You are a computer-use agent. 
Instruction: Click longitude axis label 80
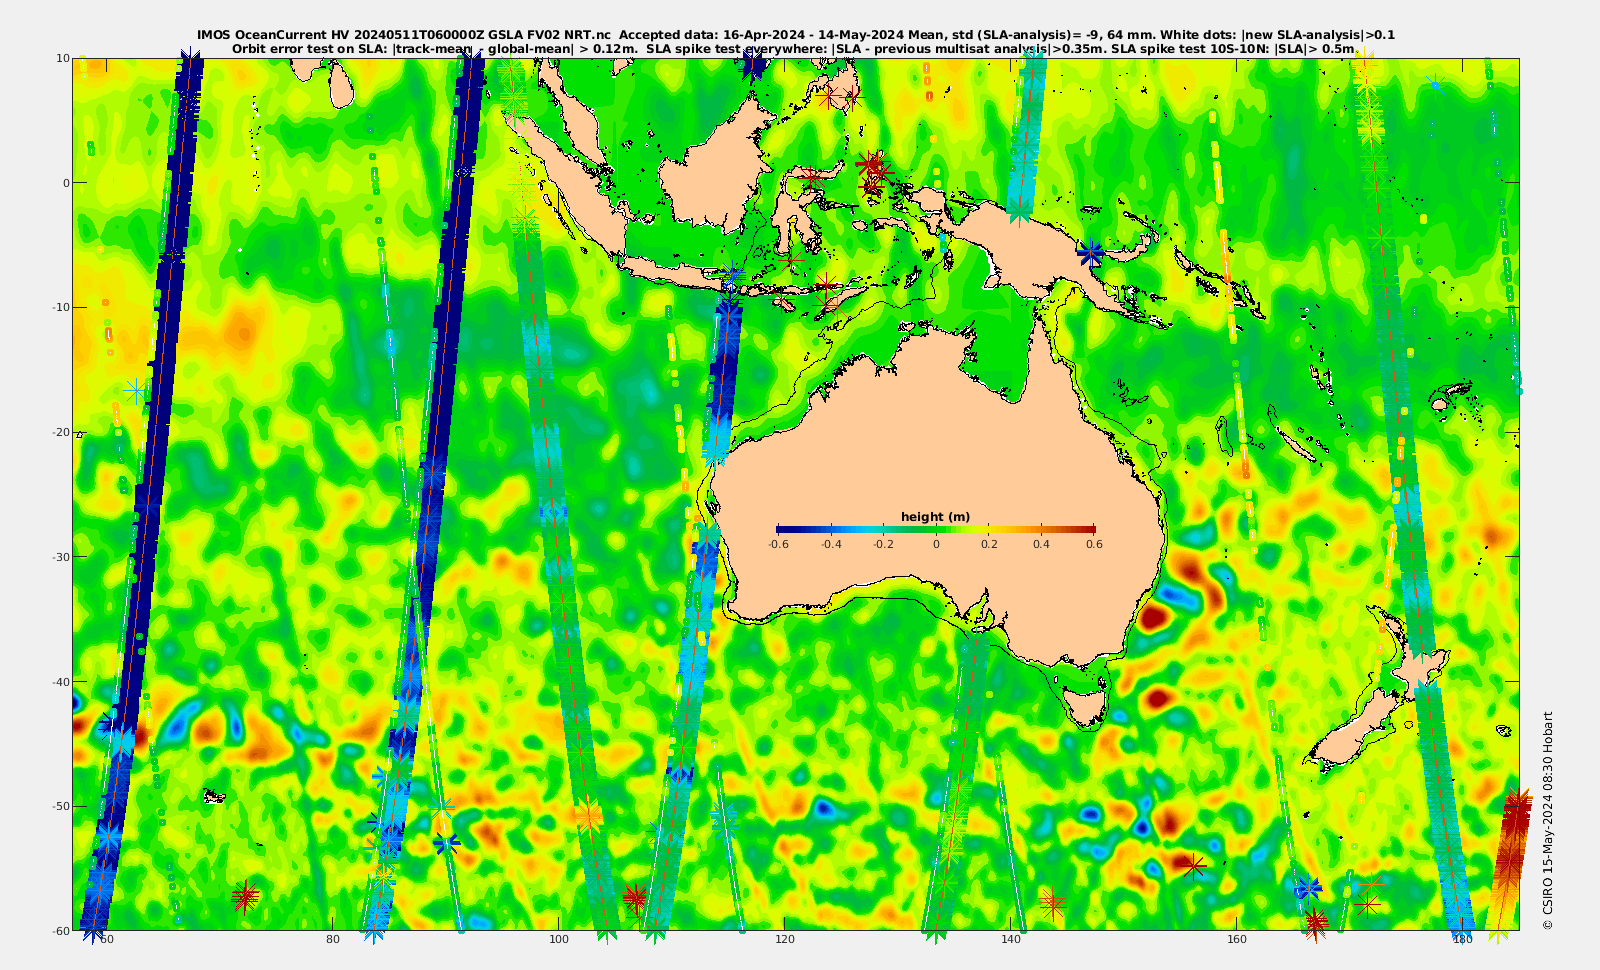(333, 940)
